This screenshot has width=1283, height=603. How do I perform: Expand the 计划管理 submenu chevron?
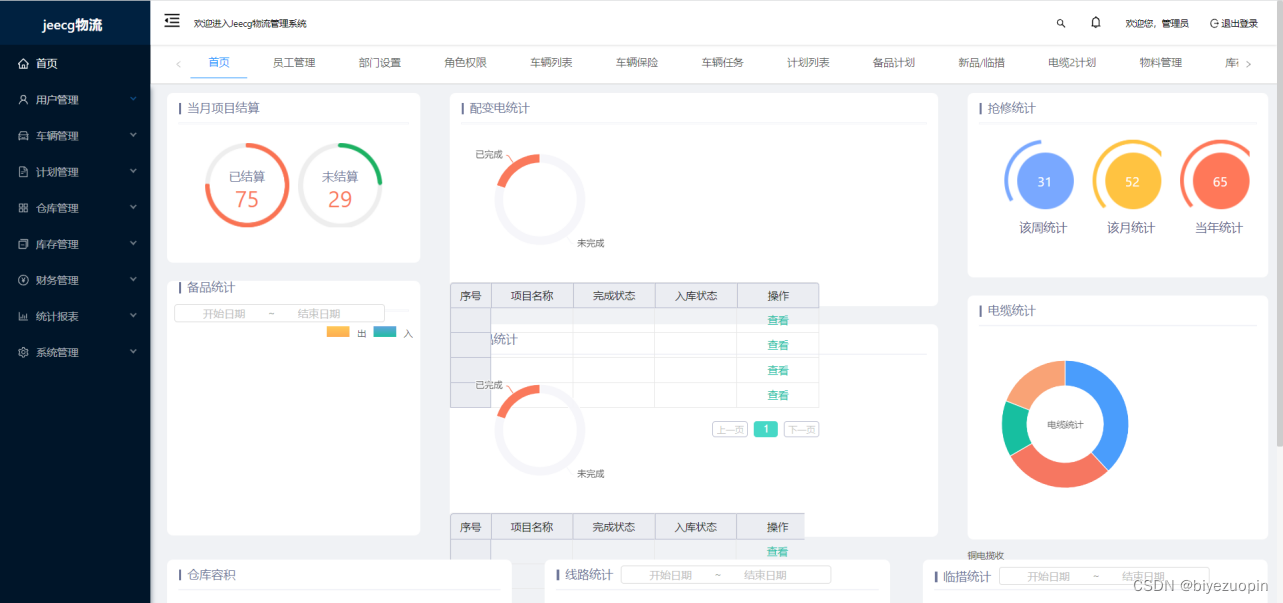[133, 171]
